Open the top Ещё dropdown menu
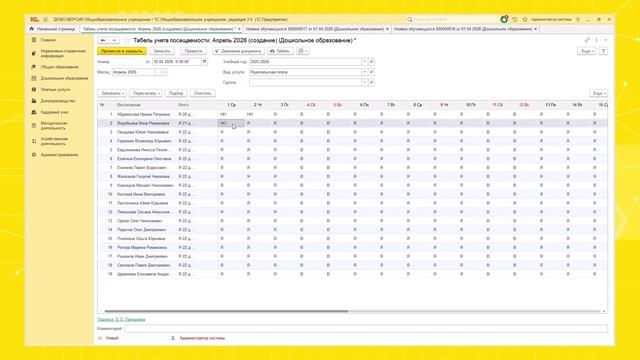Screen dimensions: 640x360 tap(587, 51)
